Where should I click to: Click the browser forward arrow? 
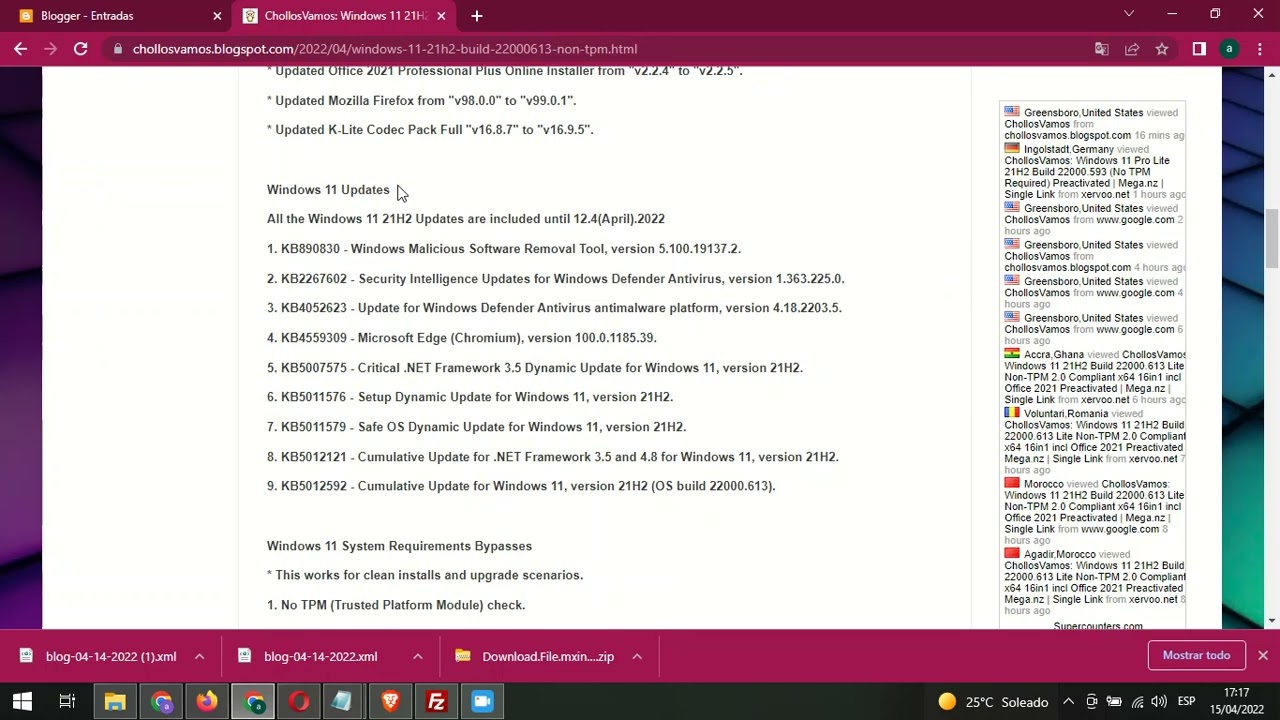50,48
